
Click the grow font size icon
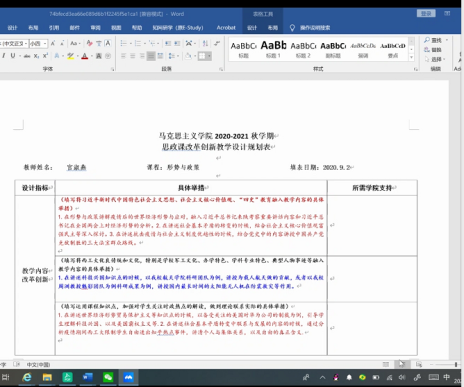(53, 43)
